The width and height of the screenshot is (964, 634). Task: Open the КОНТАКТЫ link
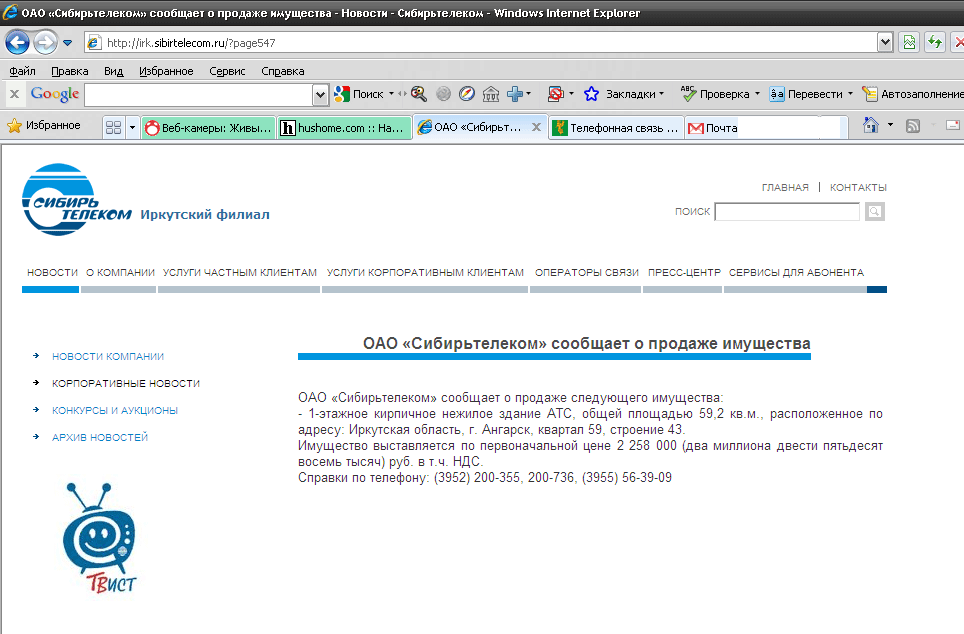coord(858,188)
